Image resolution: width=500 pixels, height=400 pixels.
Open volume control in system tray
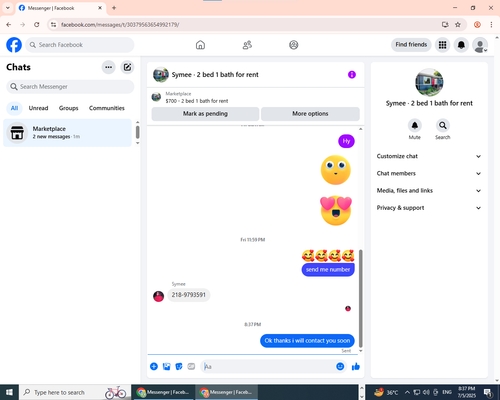(x=426, y=392)
